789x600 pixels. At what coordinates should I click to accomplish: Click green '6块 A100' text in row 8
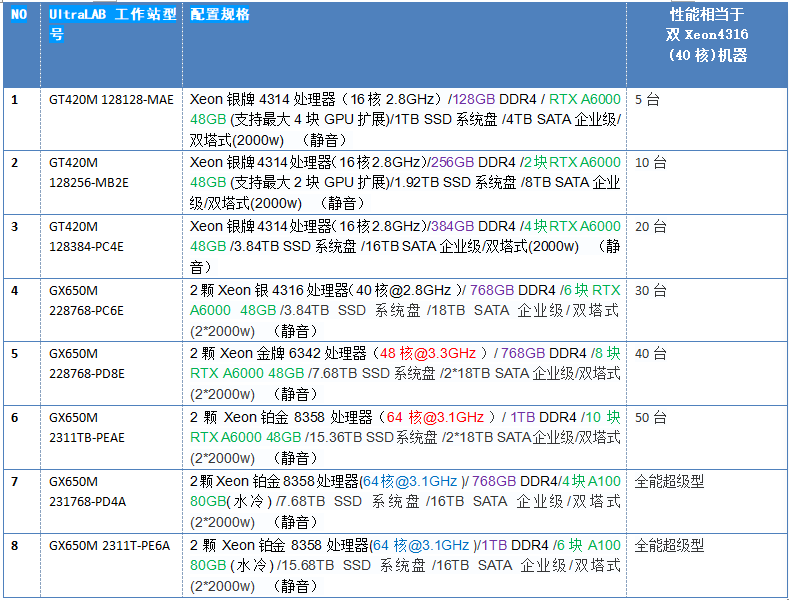pos(588,545)
